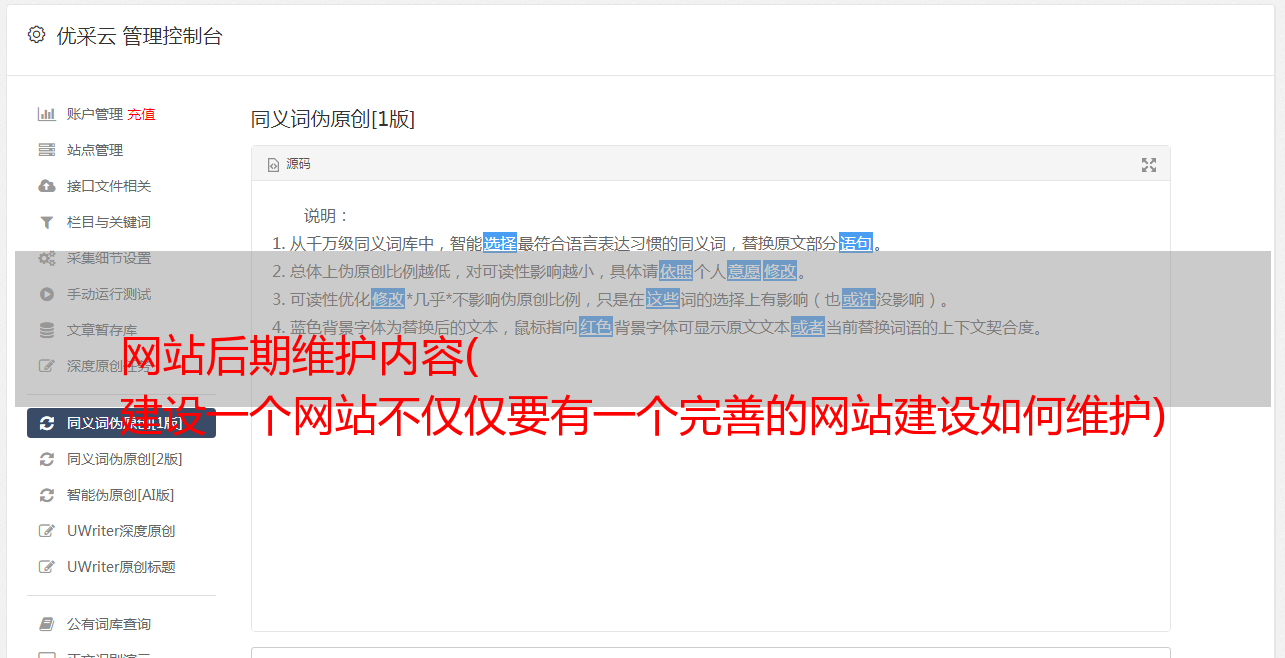
Task: Click the book icon for 公有词库查询
Action: pos(46,624)
